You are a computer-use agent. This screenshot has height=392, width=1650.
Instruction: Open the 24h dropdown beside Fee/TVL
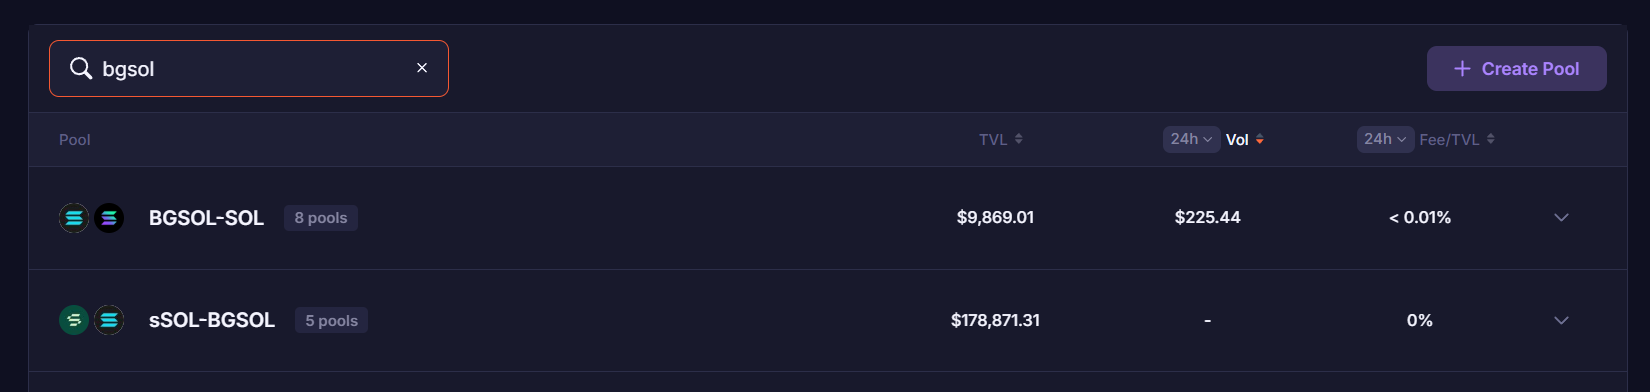coord(1385,139)
